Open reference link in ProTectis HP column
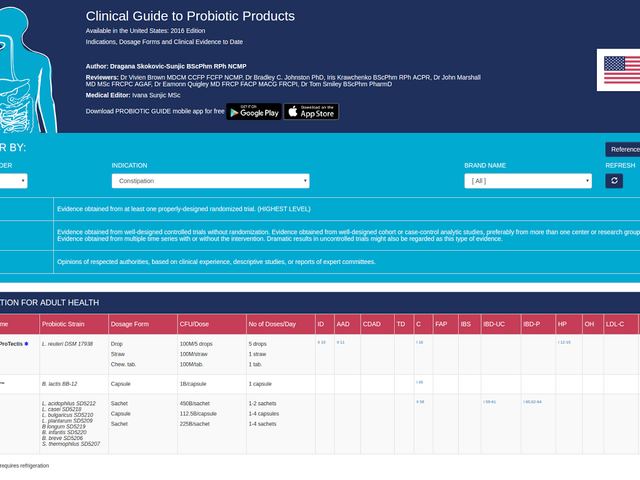 pyautogui.click(x=564, y=342)
